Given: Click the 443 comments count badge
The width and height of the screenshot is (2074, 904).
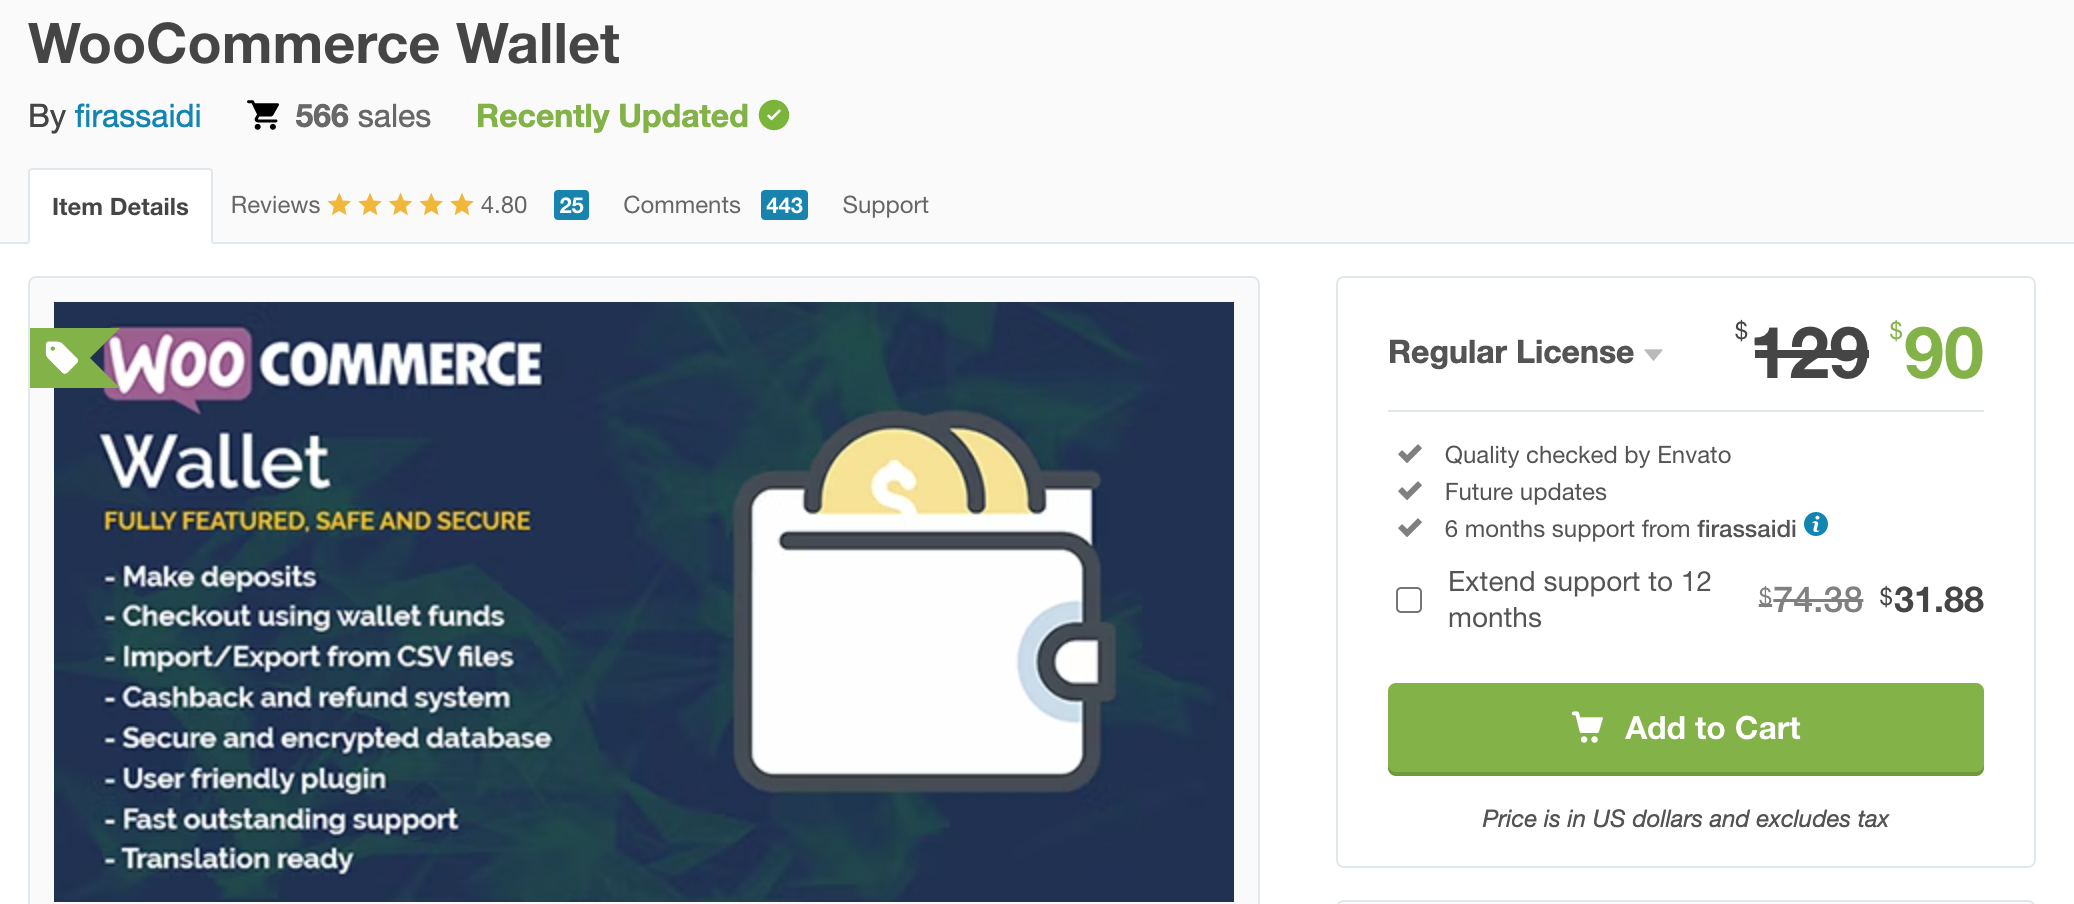Looking at the screenshot, I should coord(784,205).
